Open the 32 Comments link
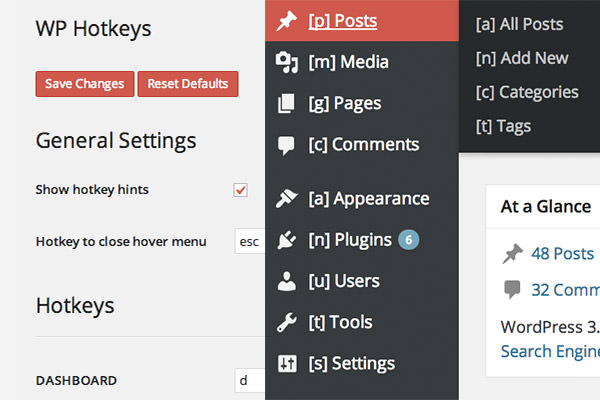 click(x=566, y=290)
